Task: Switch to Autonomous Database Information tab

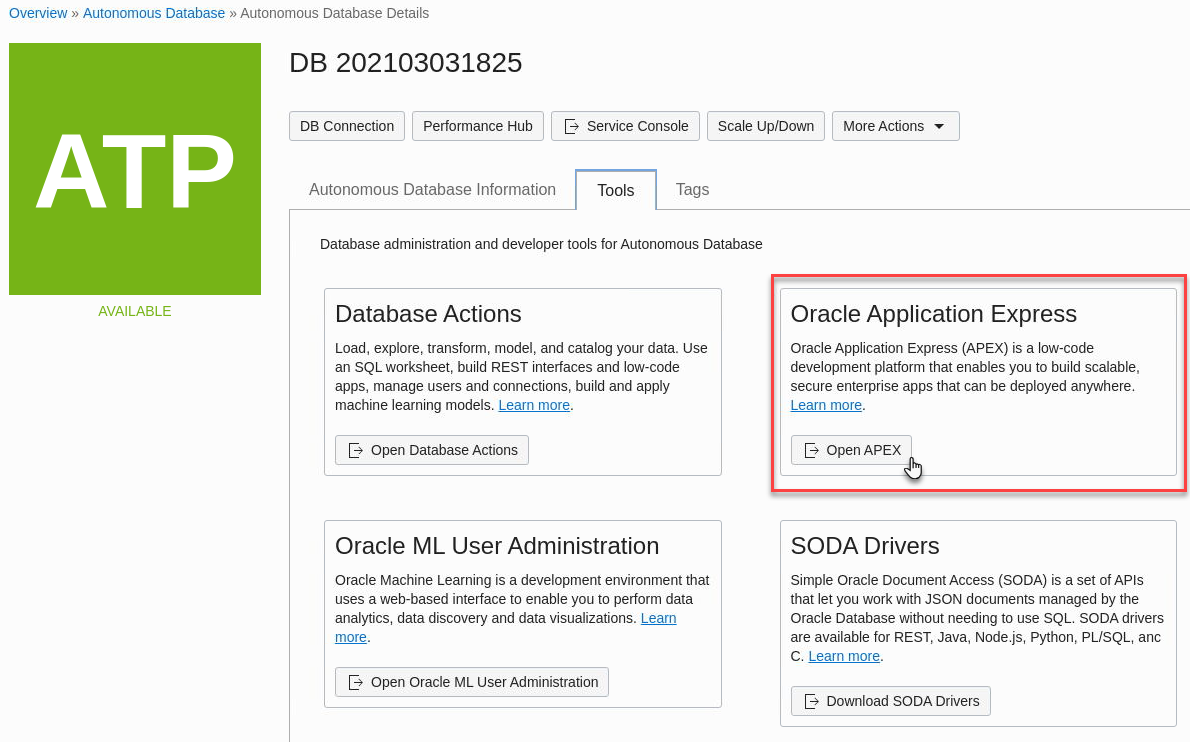Action: pos(432,190)
